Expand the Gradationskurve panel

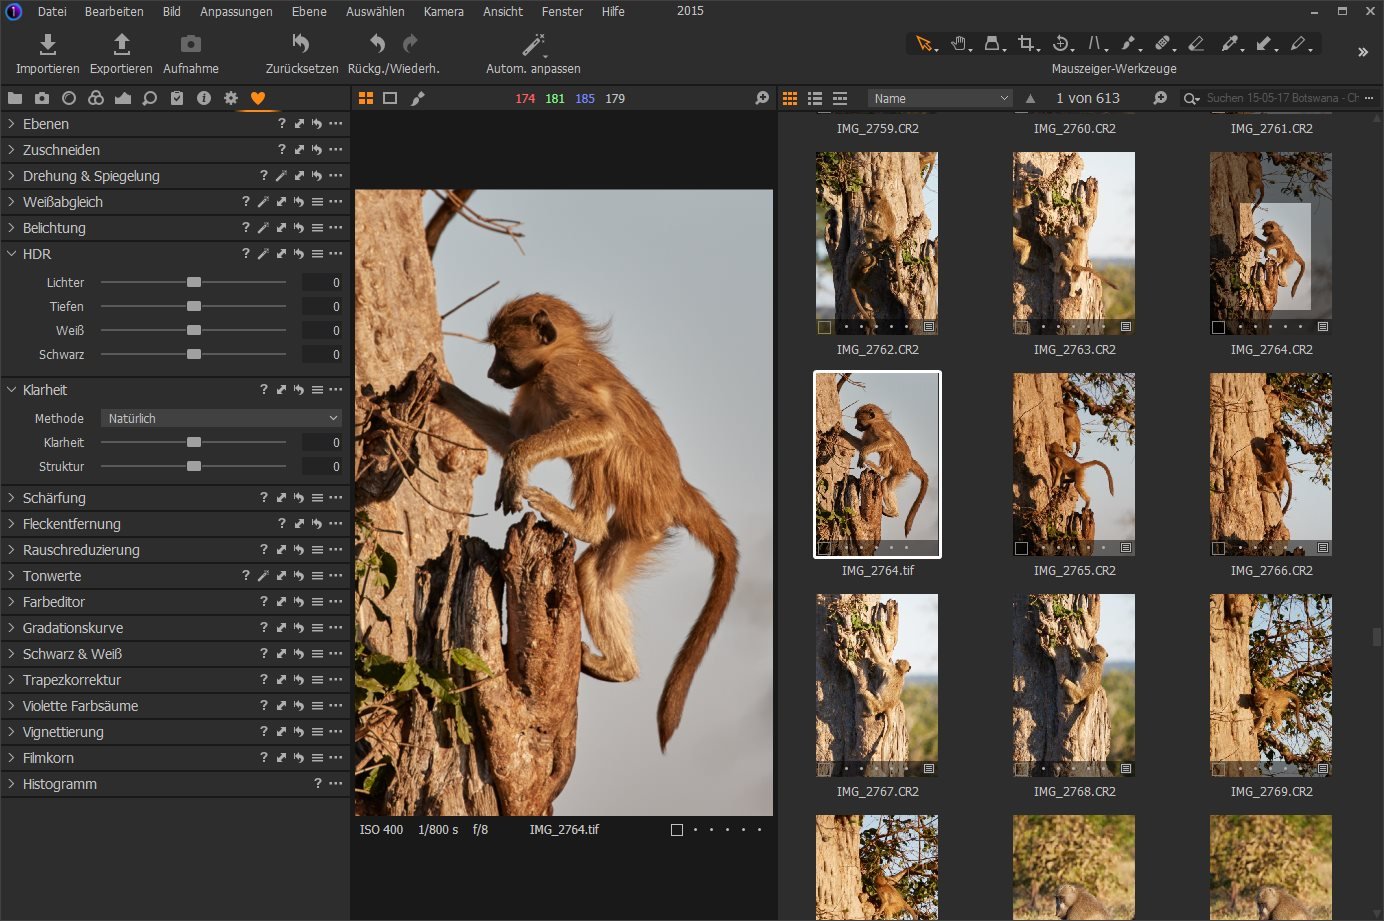(12, 628)
